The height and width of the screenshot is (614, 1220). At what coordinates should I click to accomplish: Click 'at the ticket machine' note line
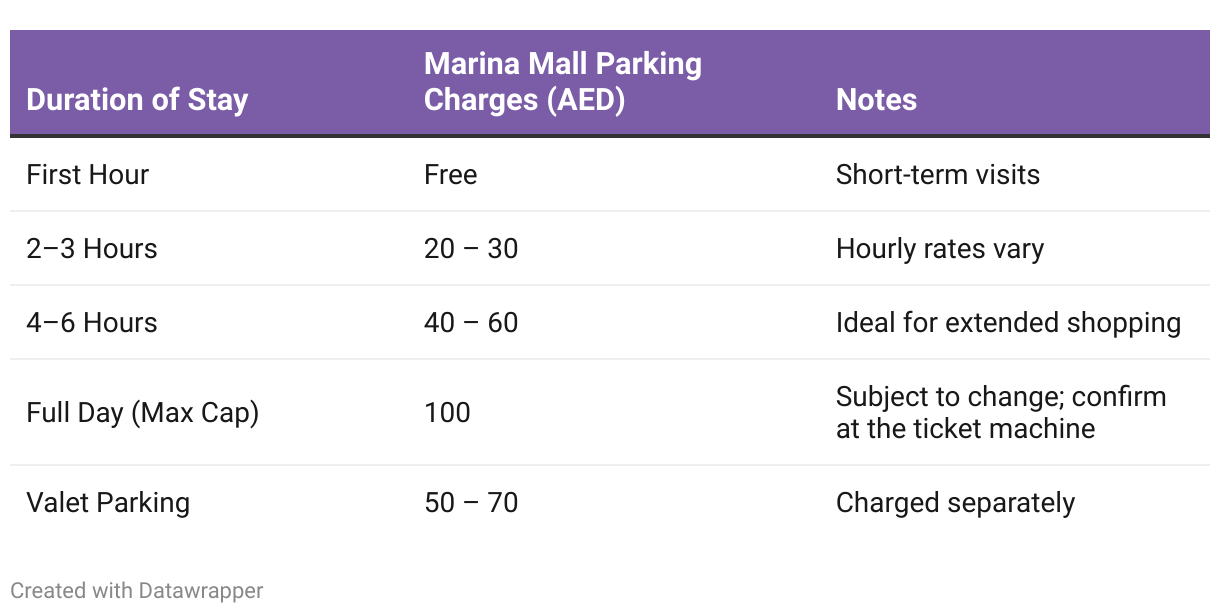coord(965,428)
